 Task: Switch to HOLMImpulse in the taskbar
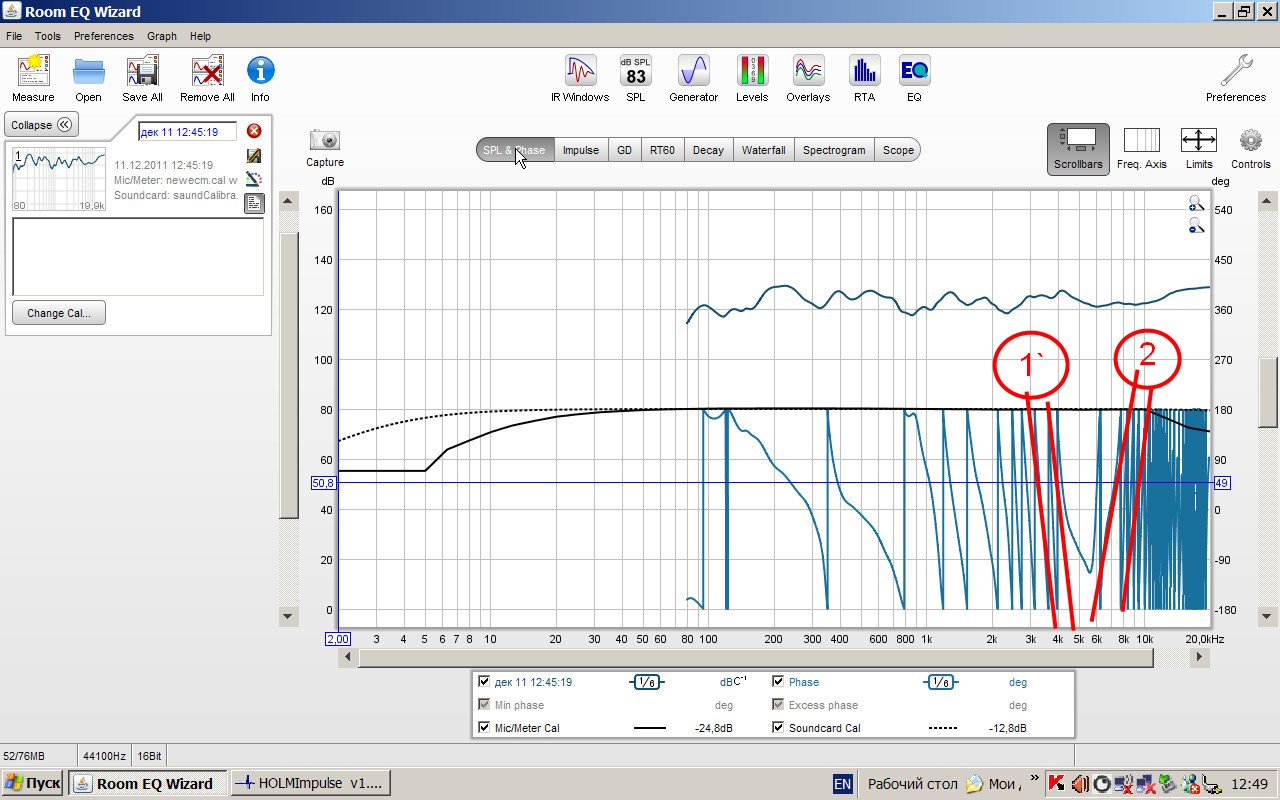pyautogui.click(x=310, y=784)
